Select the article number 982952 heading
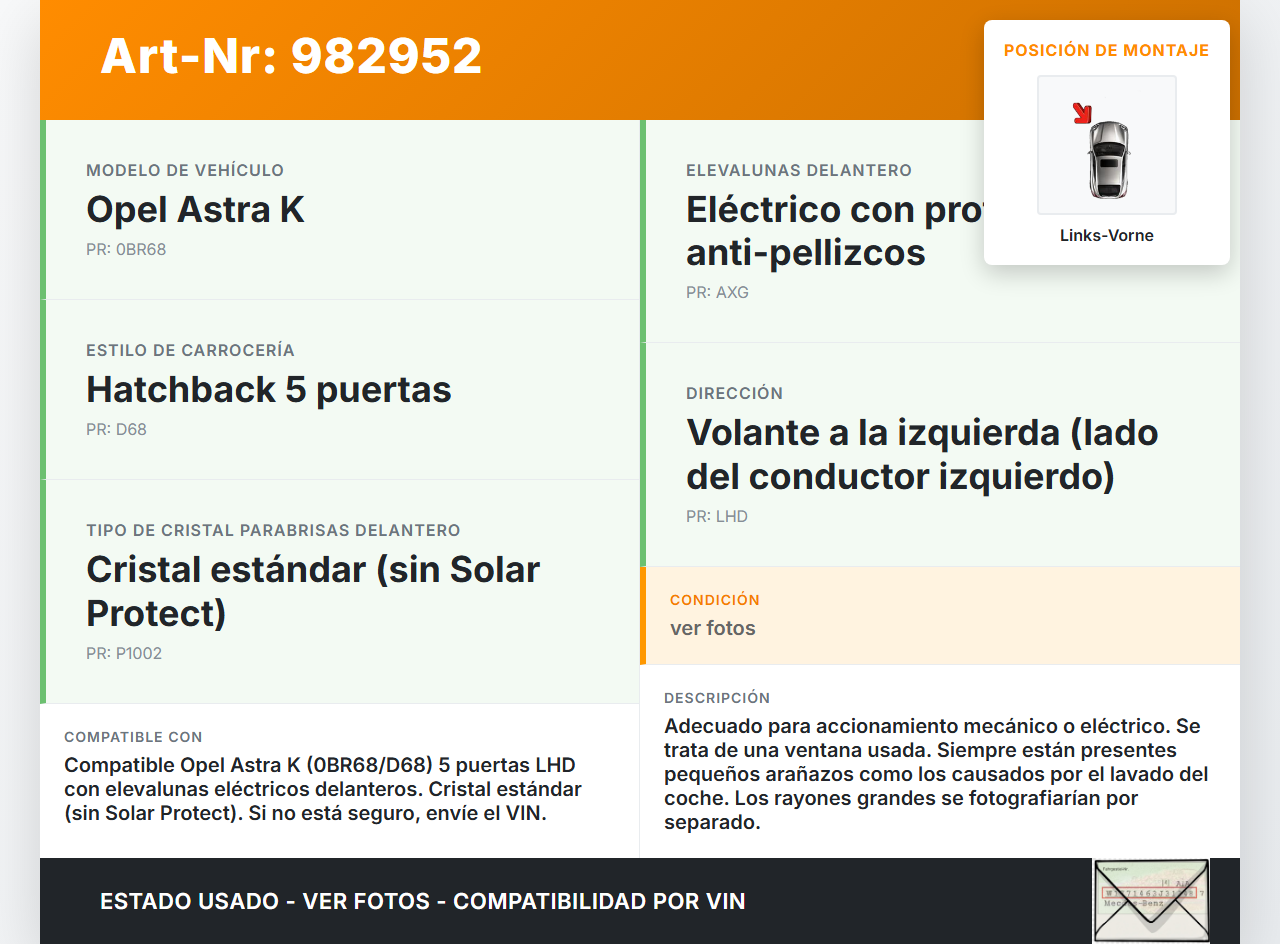The image size is (1280, 944). click(291, 56)
